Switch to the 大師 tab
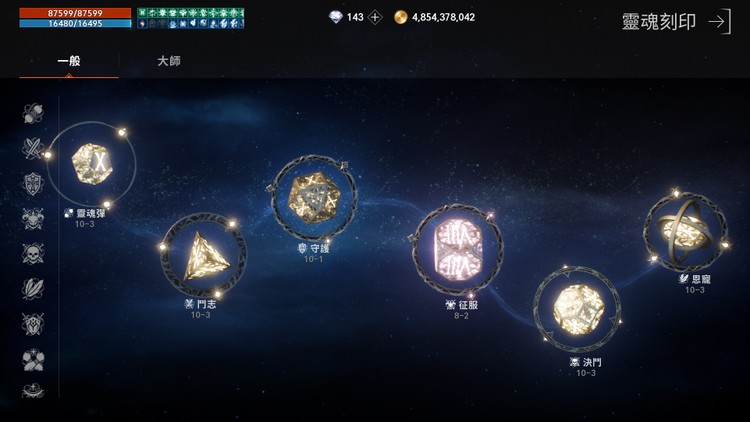This screenshot has height=422, width=750. [x=169, y=61]
